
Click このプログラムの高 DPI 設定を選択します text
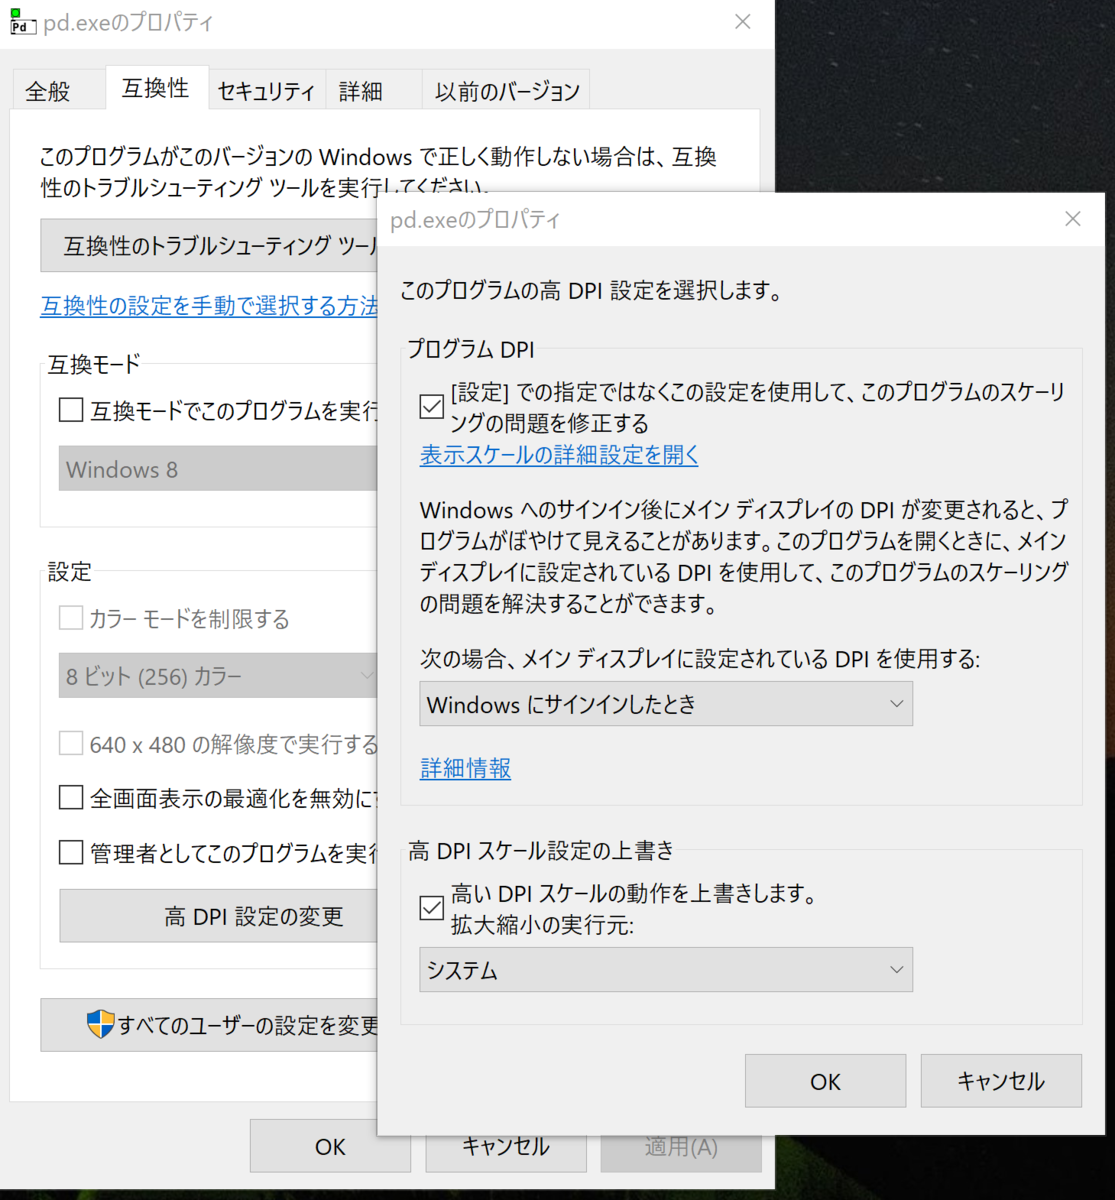591,291
